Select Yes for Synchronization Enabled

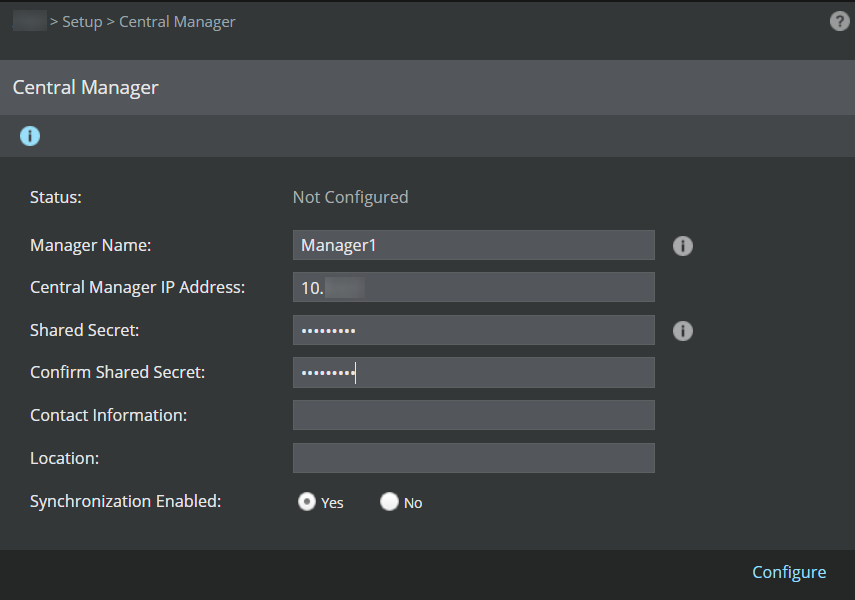click(307, 501)
